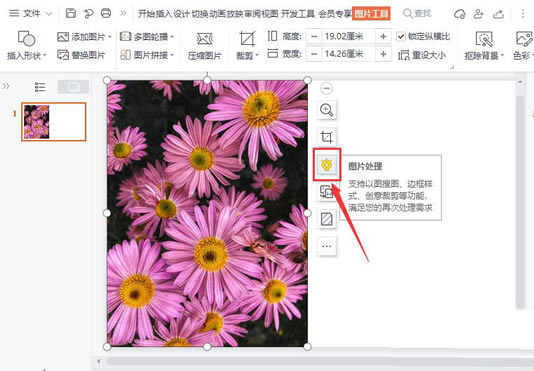
Task: Open the 开发工具 tab
Action: click(298, 14)
